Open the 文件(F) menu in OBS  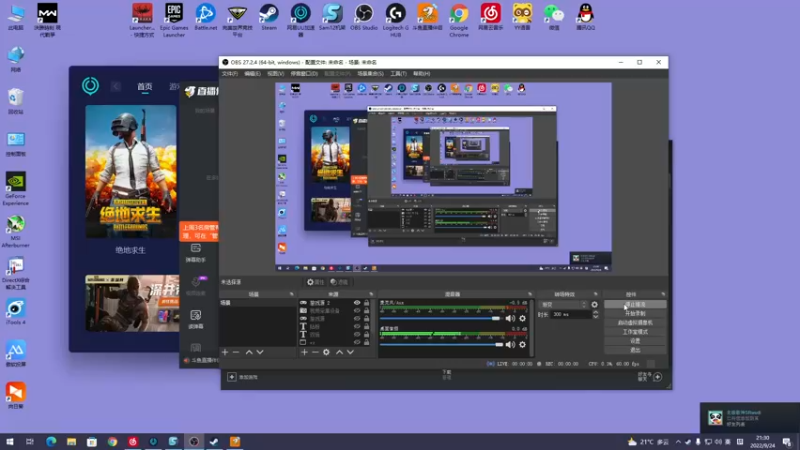[230, 73]
